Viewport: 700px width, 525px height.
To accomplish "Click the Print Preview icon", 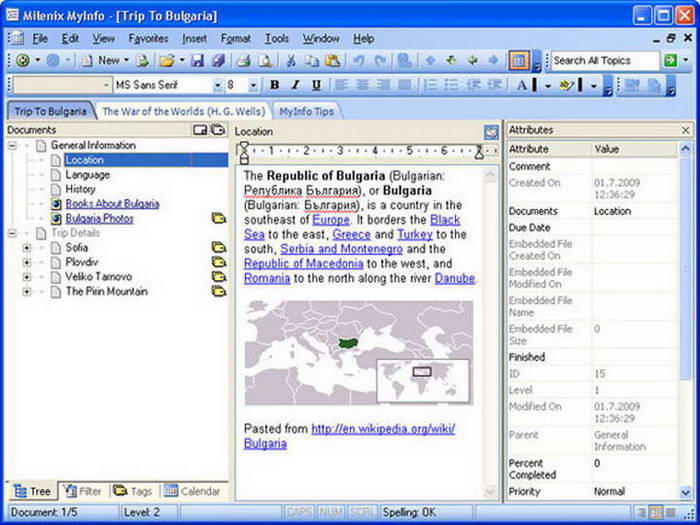I will 266,60.
